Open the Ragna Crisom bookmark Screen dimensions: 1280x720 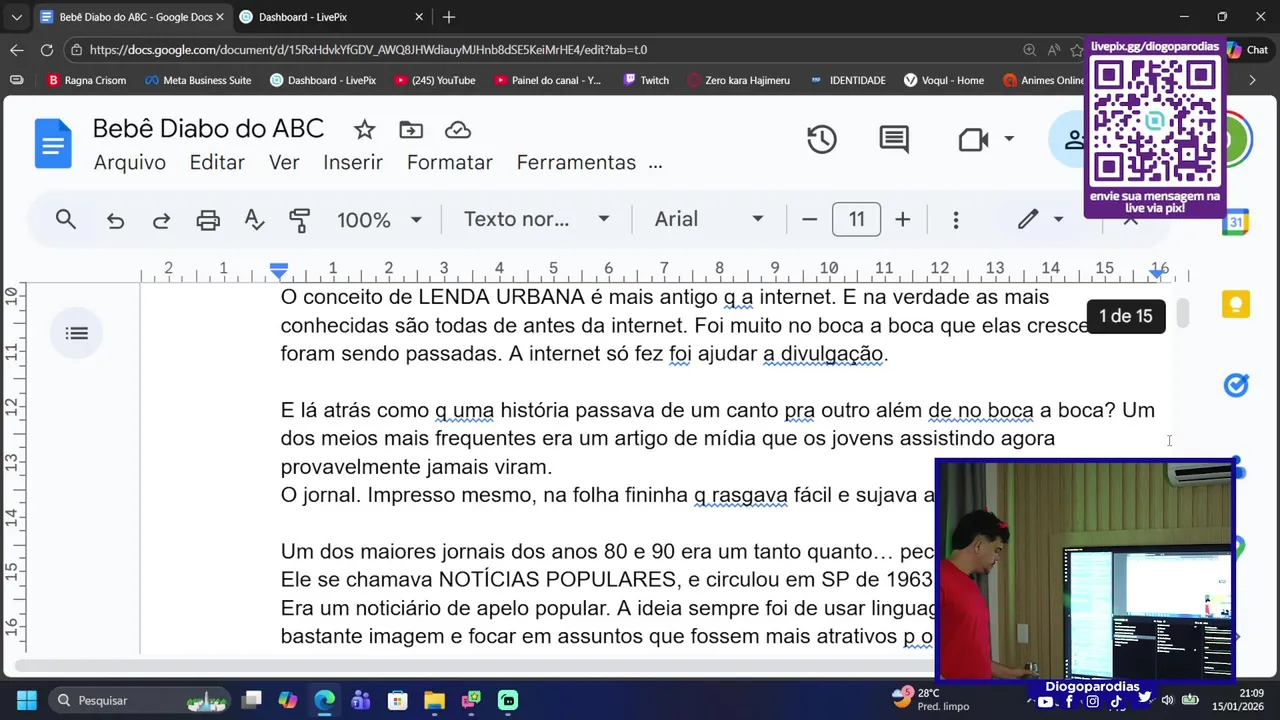coord(87,80)
